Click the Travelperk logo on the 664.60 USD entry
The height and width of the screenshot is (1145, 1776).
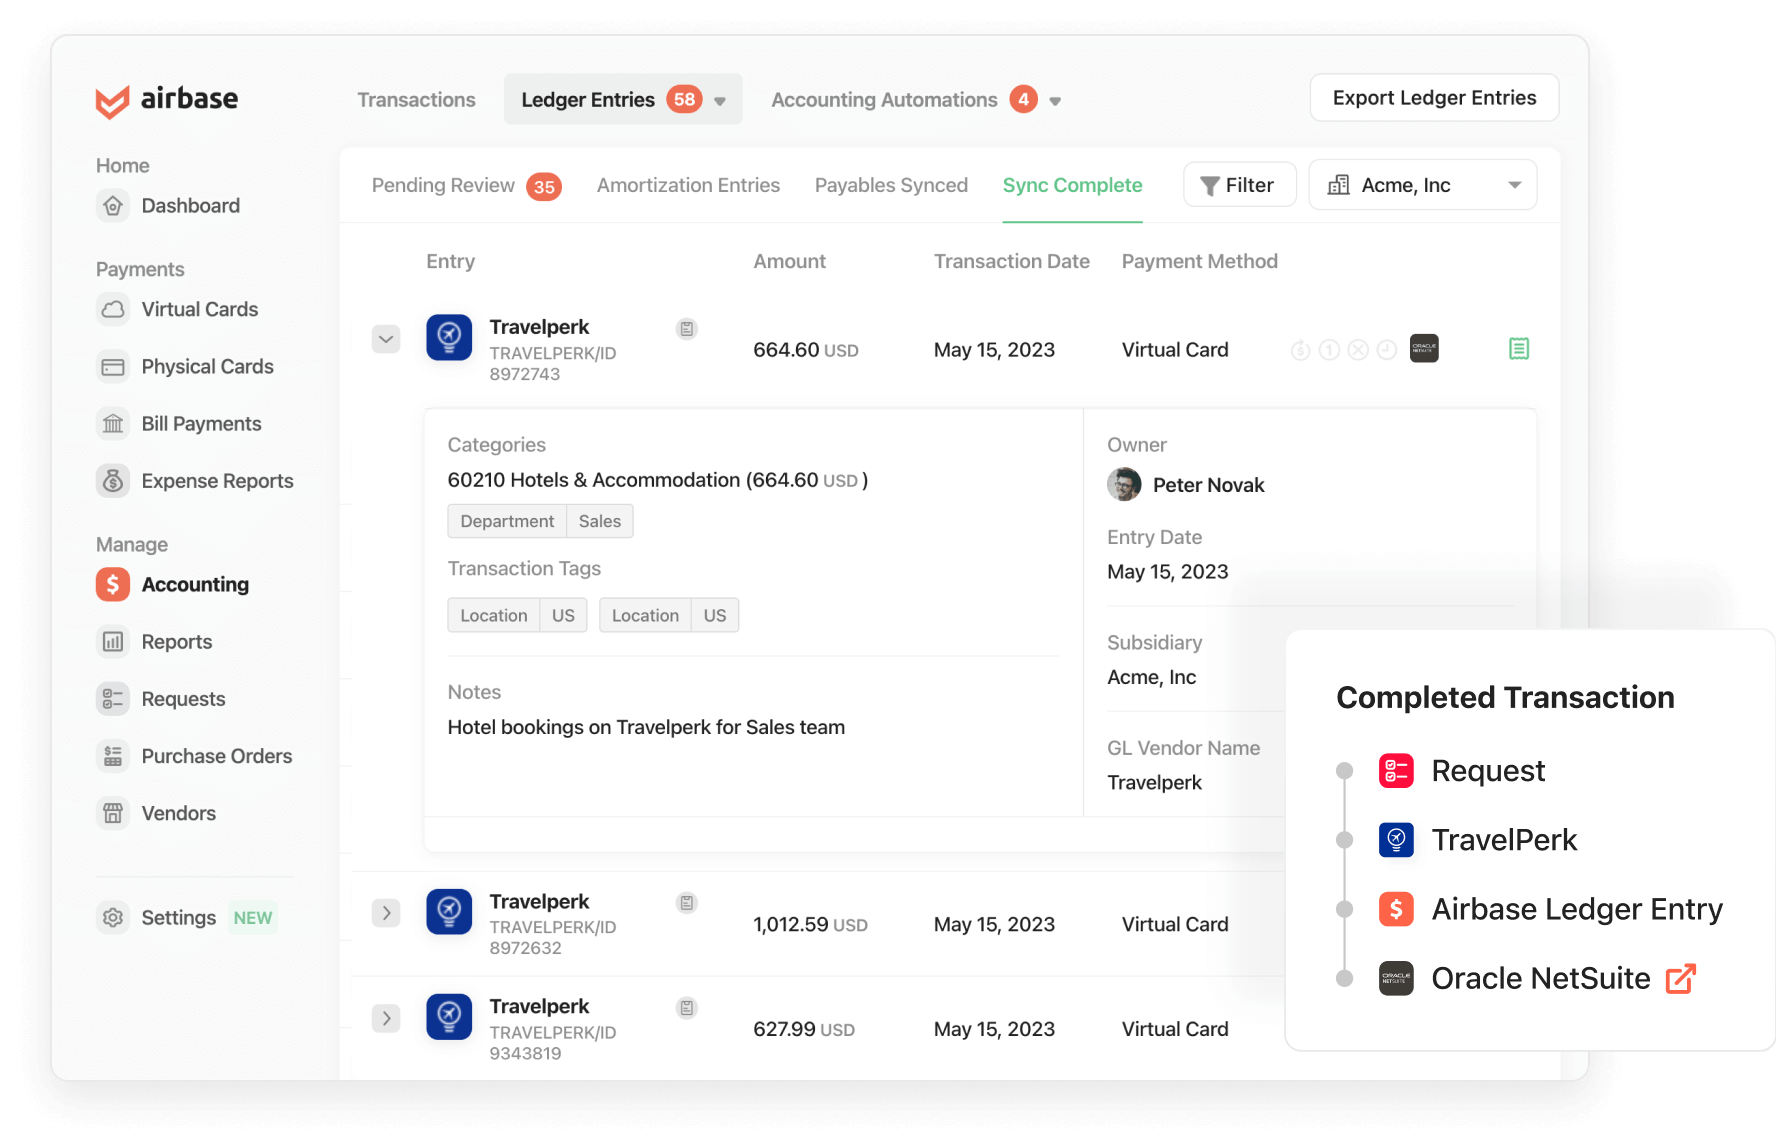click(449, 337)
